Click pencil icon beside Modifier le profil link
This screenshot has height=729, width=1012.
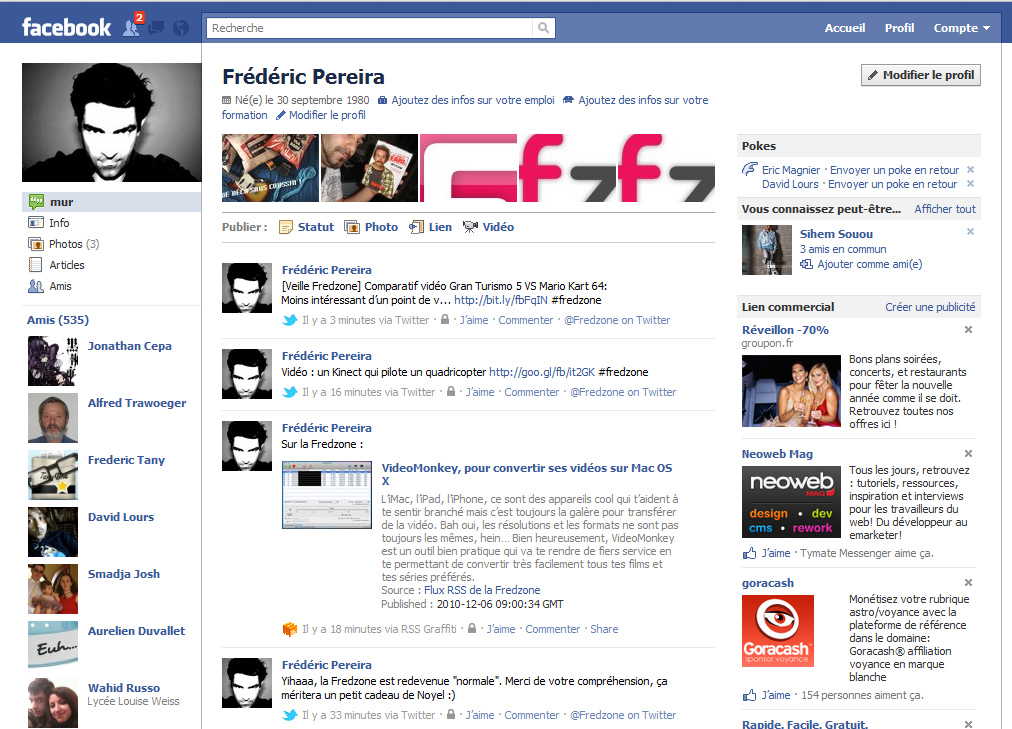(281, 115)
